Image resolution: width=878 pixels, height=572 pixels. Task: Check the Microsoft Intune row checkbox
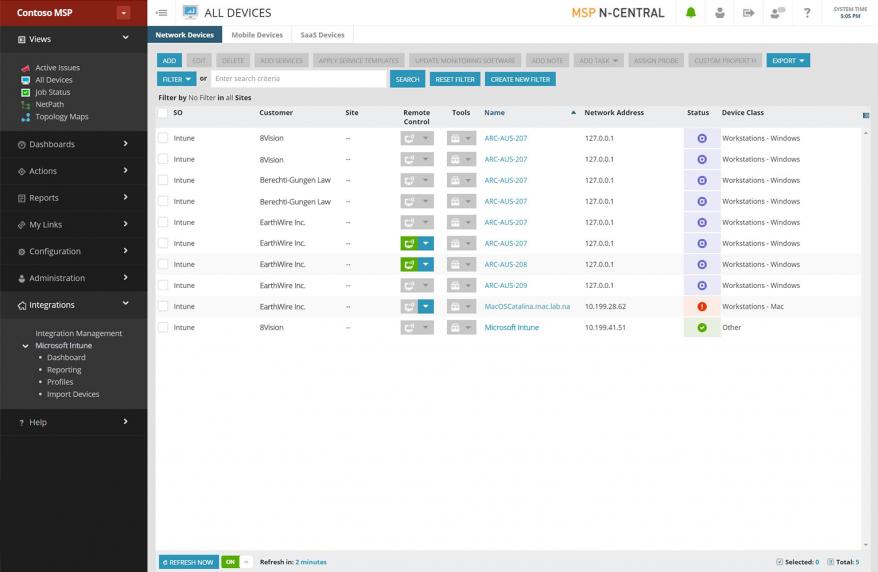[162, 327]
